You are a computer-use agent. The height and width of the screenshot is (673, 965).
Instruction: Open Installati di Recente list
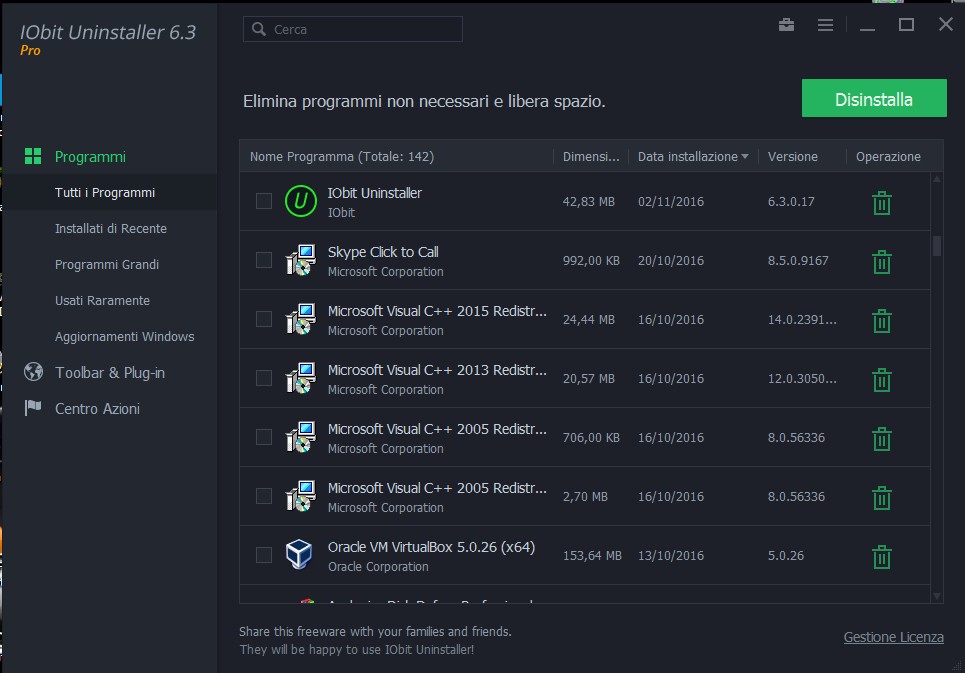point(110,228)
